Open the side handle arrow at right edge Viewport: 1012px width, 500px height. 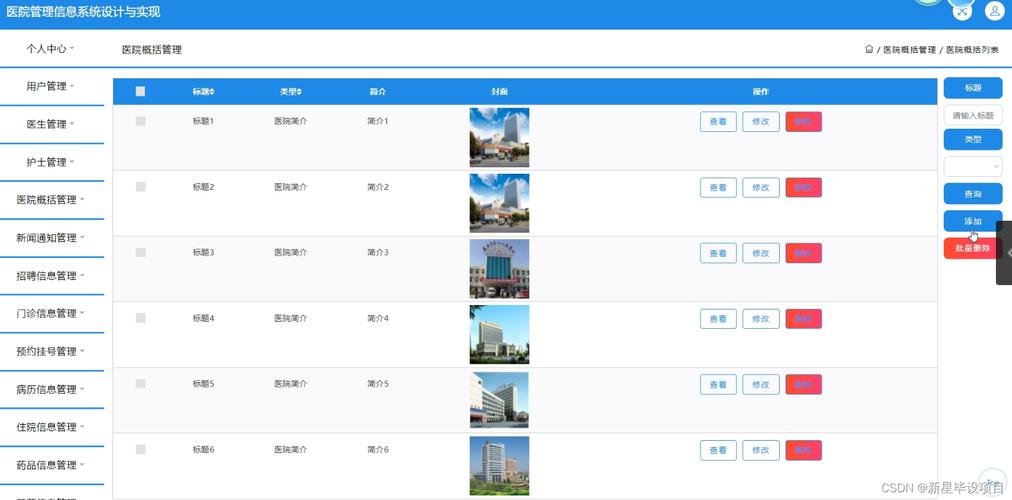(x=1007, y=253)
